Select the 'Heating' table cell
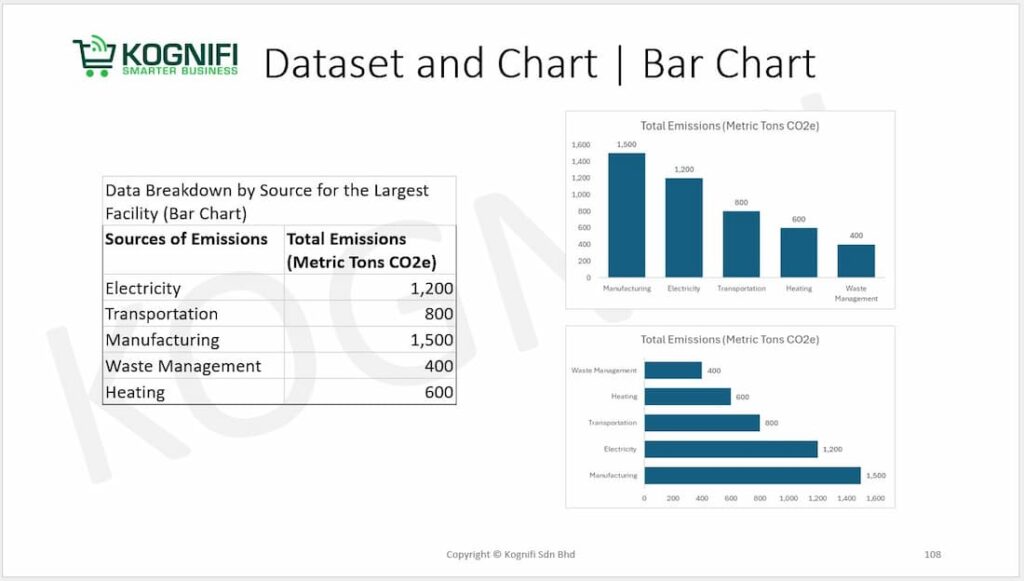The image size is (1024, 581). [193, 392]
